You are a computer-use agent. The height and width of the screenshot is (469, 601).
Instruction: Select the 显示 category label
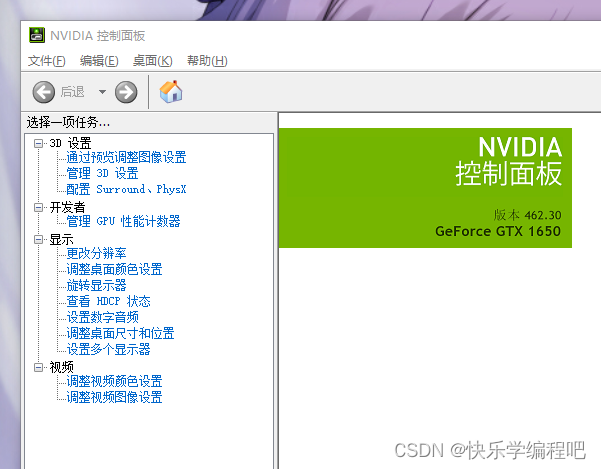point(61,239)
